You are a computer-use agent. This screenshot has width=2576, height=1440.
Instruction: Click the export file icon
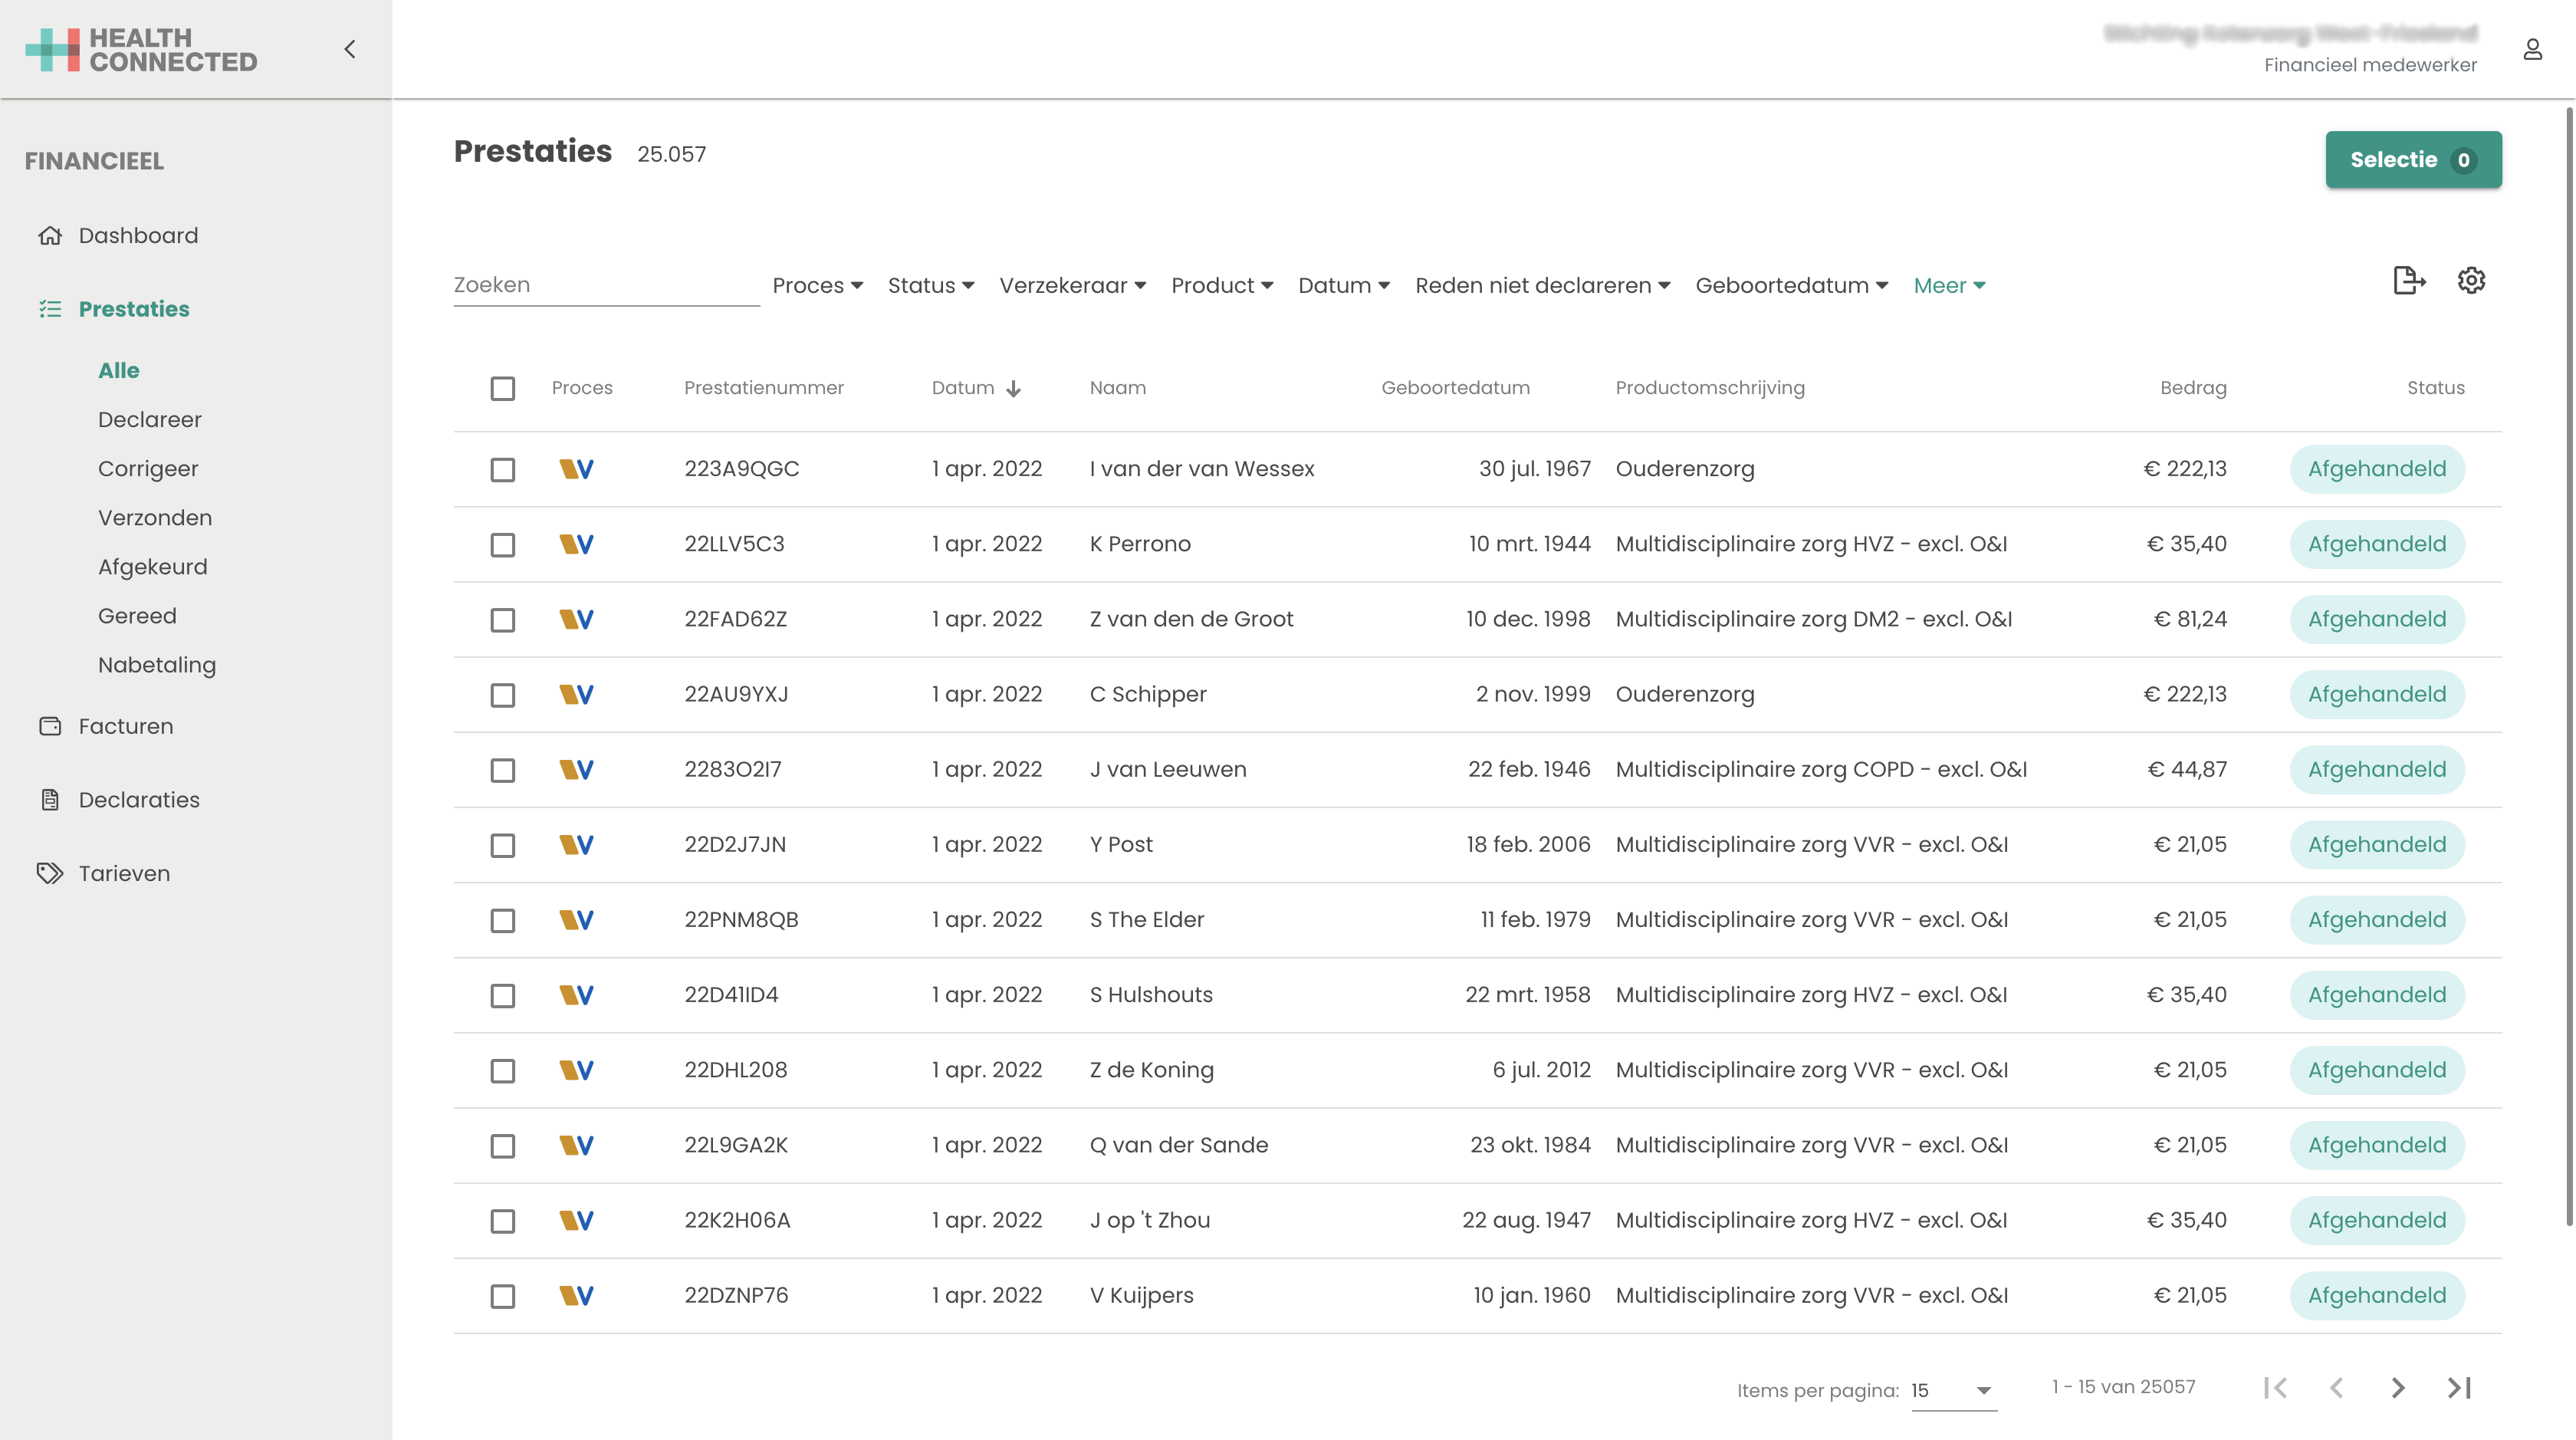pyautogui.click(x=2408, y=281)
